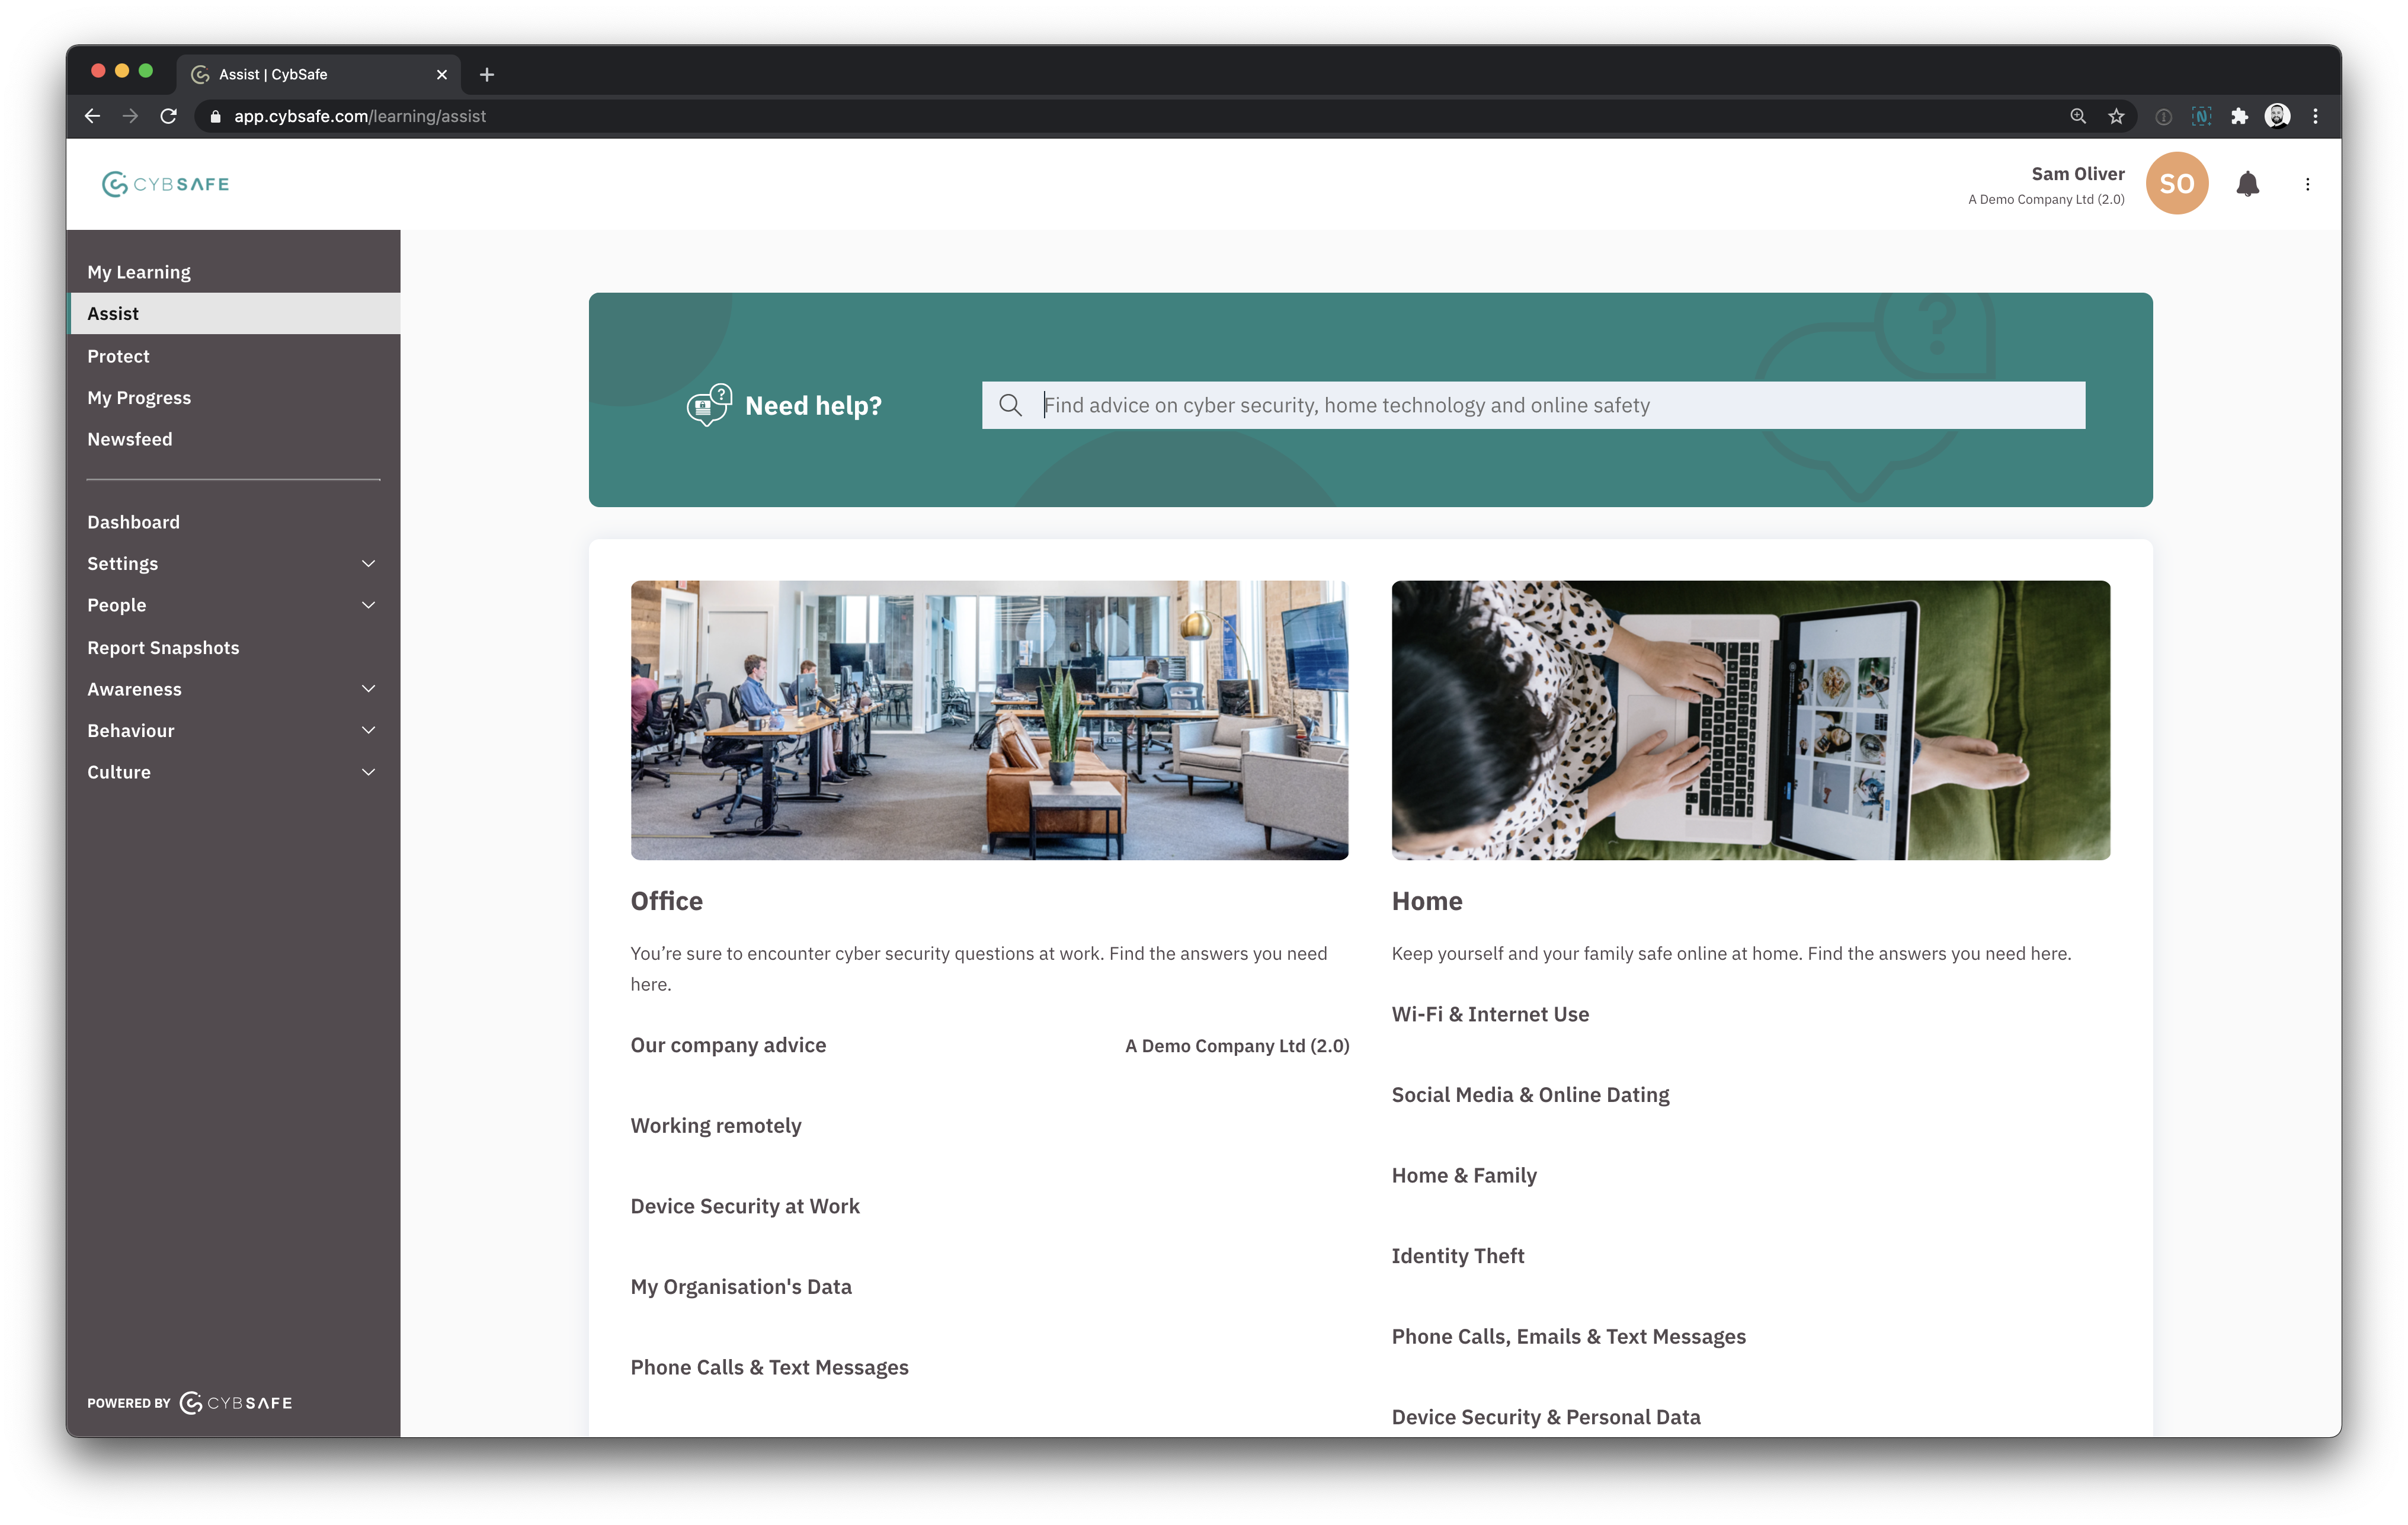The image size is (2408, 1525).
Task: Open a new browser tab
Action: [x=487, y=74]
